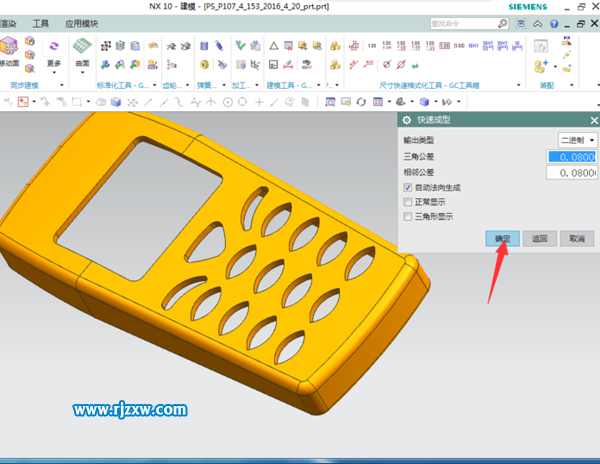Open the 曲面 surface tools menu
600x464 pixels.
[82, 66]
